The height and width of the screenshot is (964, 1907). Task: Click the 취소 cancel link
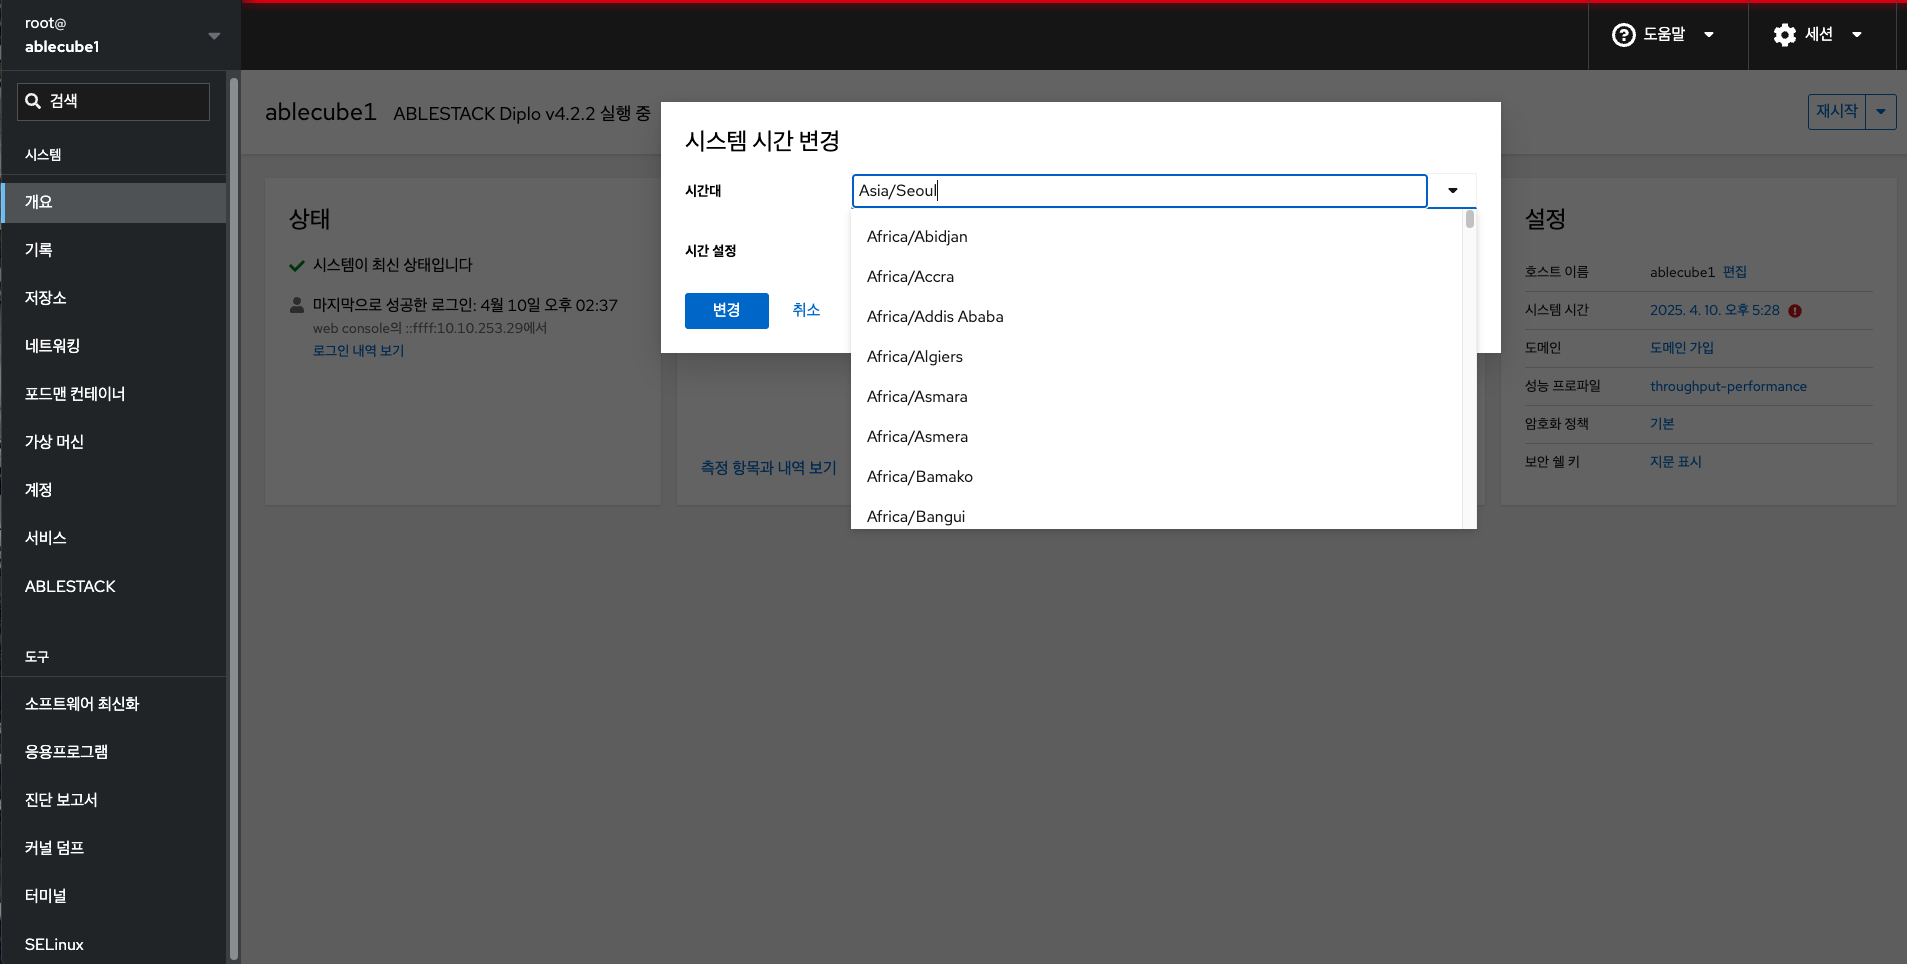pos(806,310)
